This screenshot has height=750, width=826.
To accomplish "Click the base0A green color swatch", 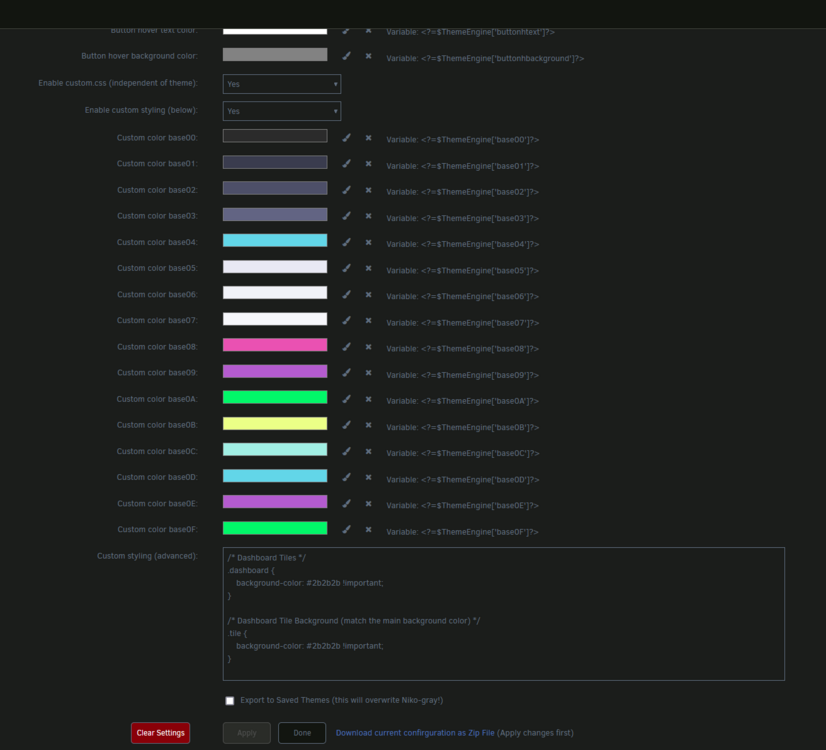I will (275, 397).
